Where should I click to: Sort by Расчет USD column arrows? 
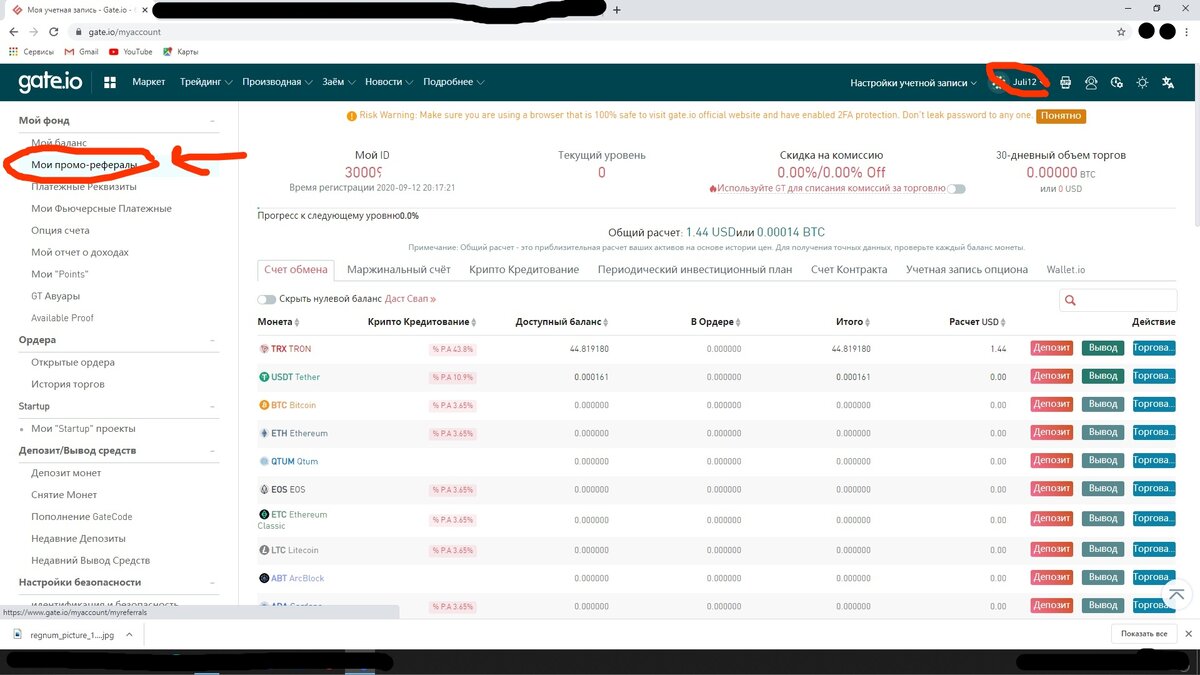pos(1004,322)
